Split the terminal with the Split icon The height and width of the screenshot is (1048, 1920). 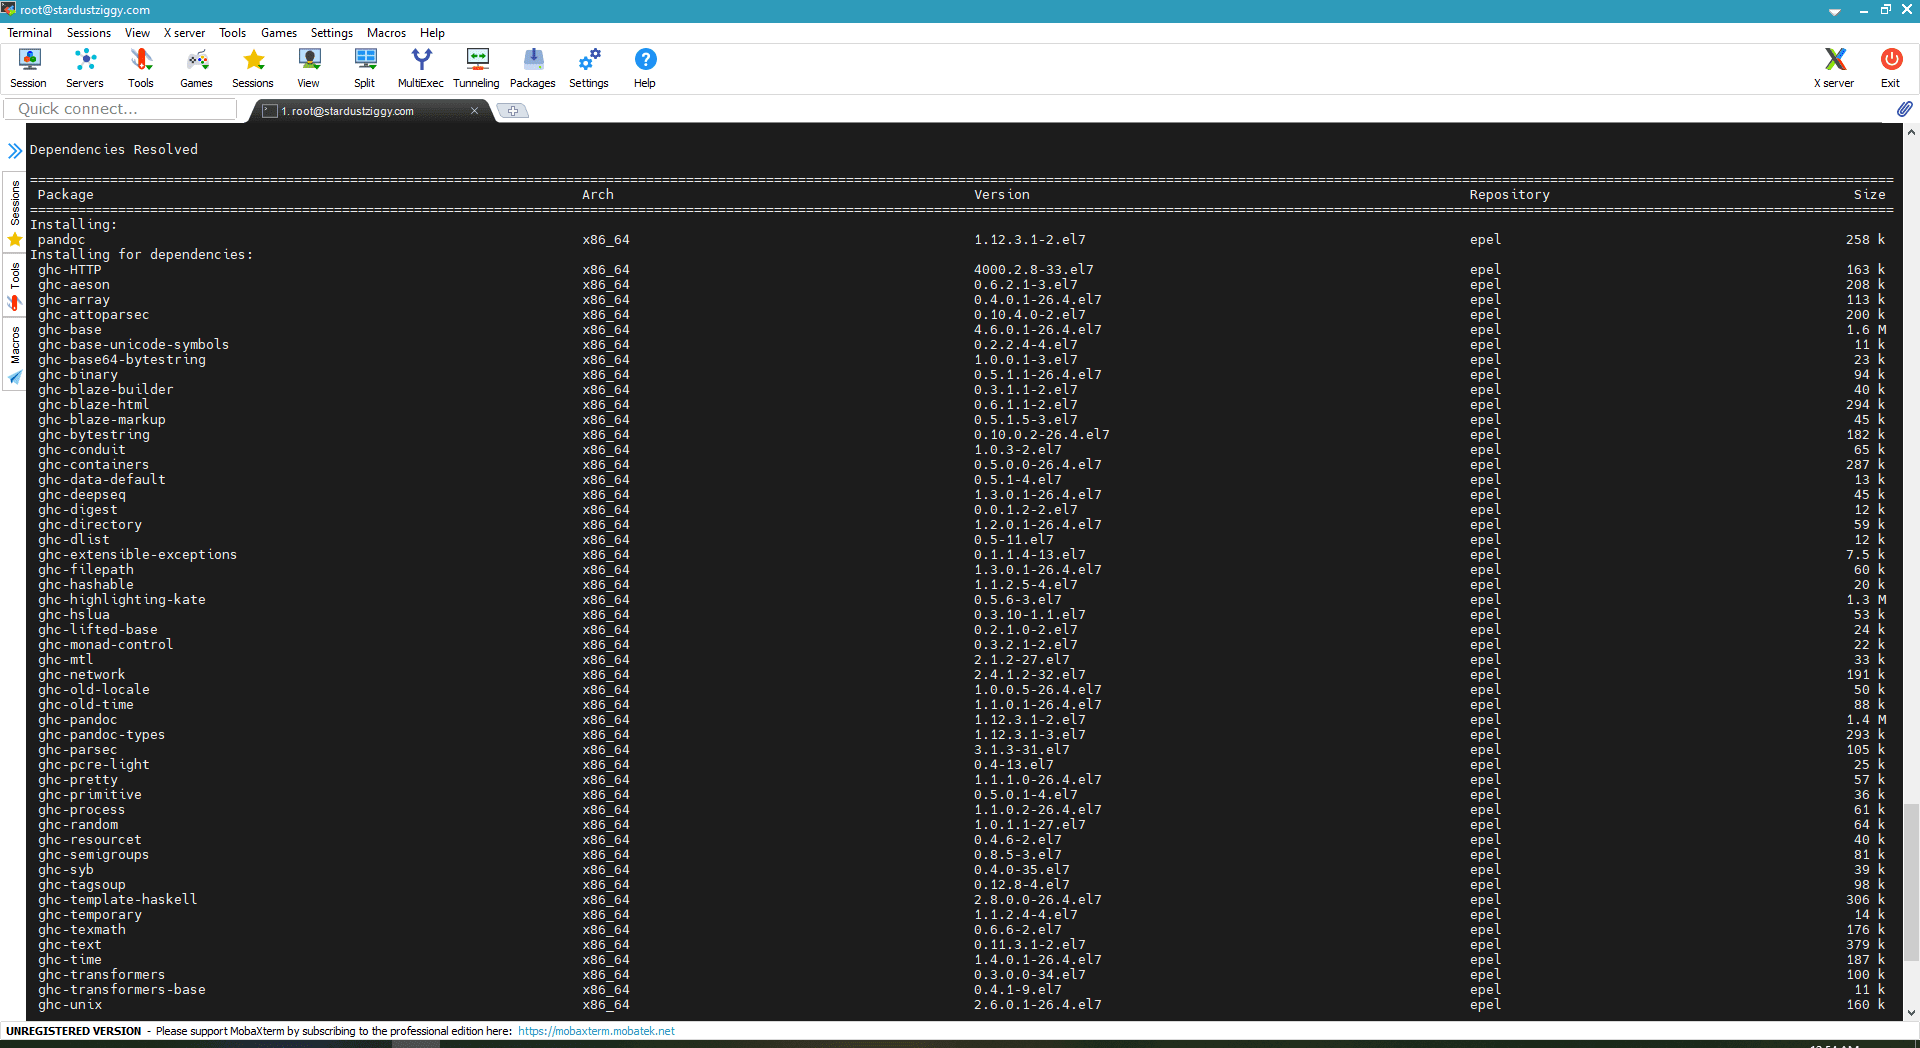pyautogui.click(x=365, y=69)
